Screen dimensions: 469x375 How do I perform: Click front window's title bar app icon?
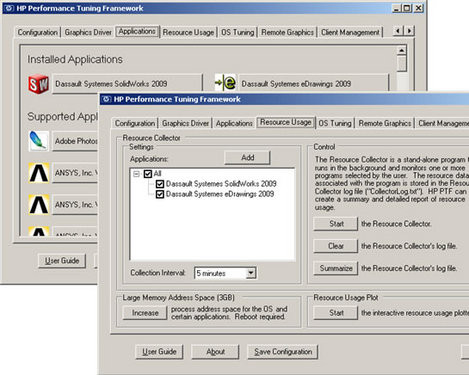point(106,99)
